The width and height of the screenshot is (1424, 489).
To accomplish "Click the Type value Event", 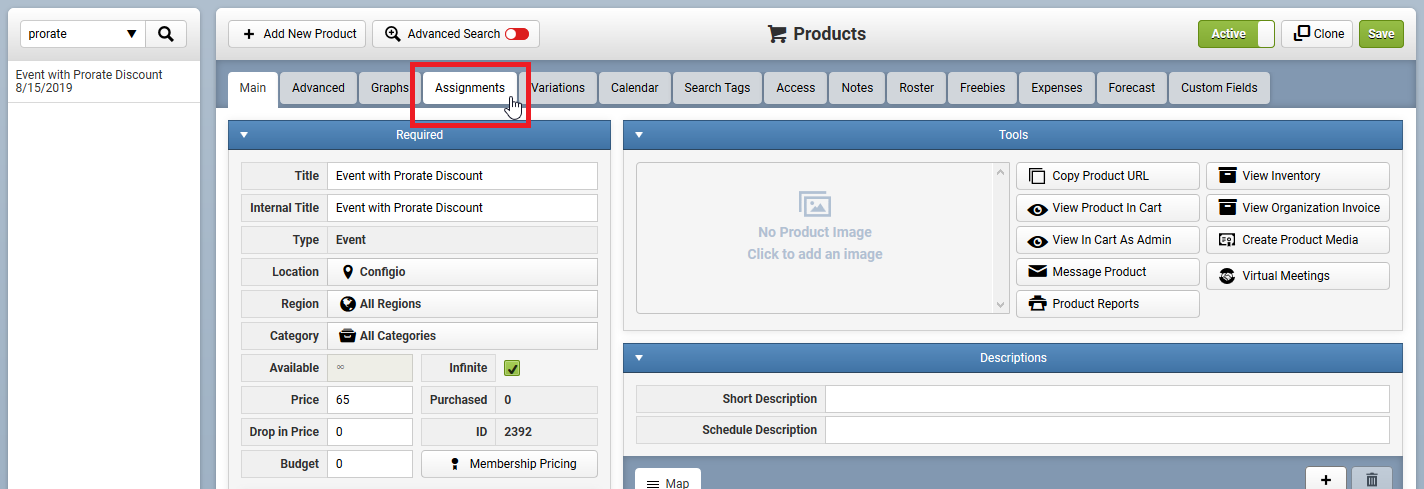I will tap(351, 240).
